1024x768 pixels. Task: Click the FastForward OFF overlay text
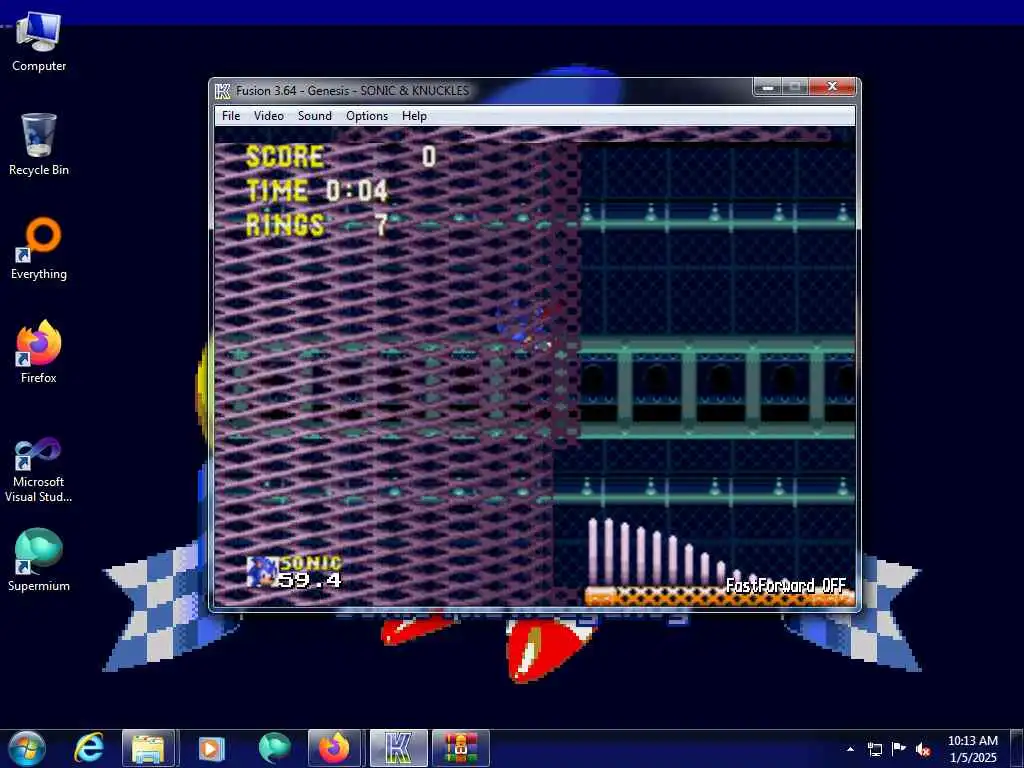point(786,585)
